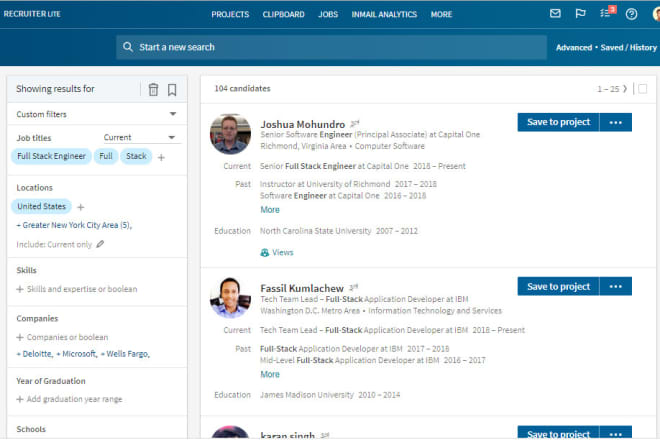
Task: Open the Jobs menu
Action: 328,14
